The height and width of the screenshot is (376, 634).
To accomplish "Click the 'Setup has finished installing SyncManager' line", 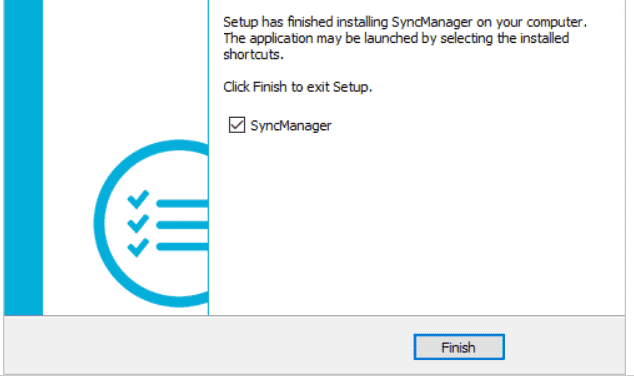I will [405, 22].
